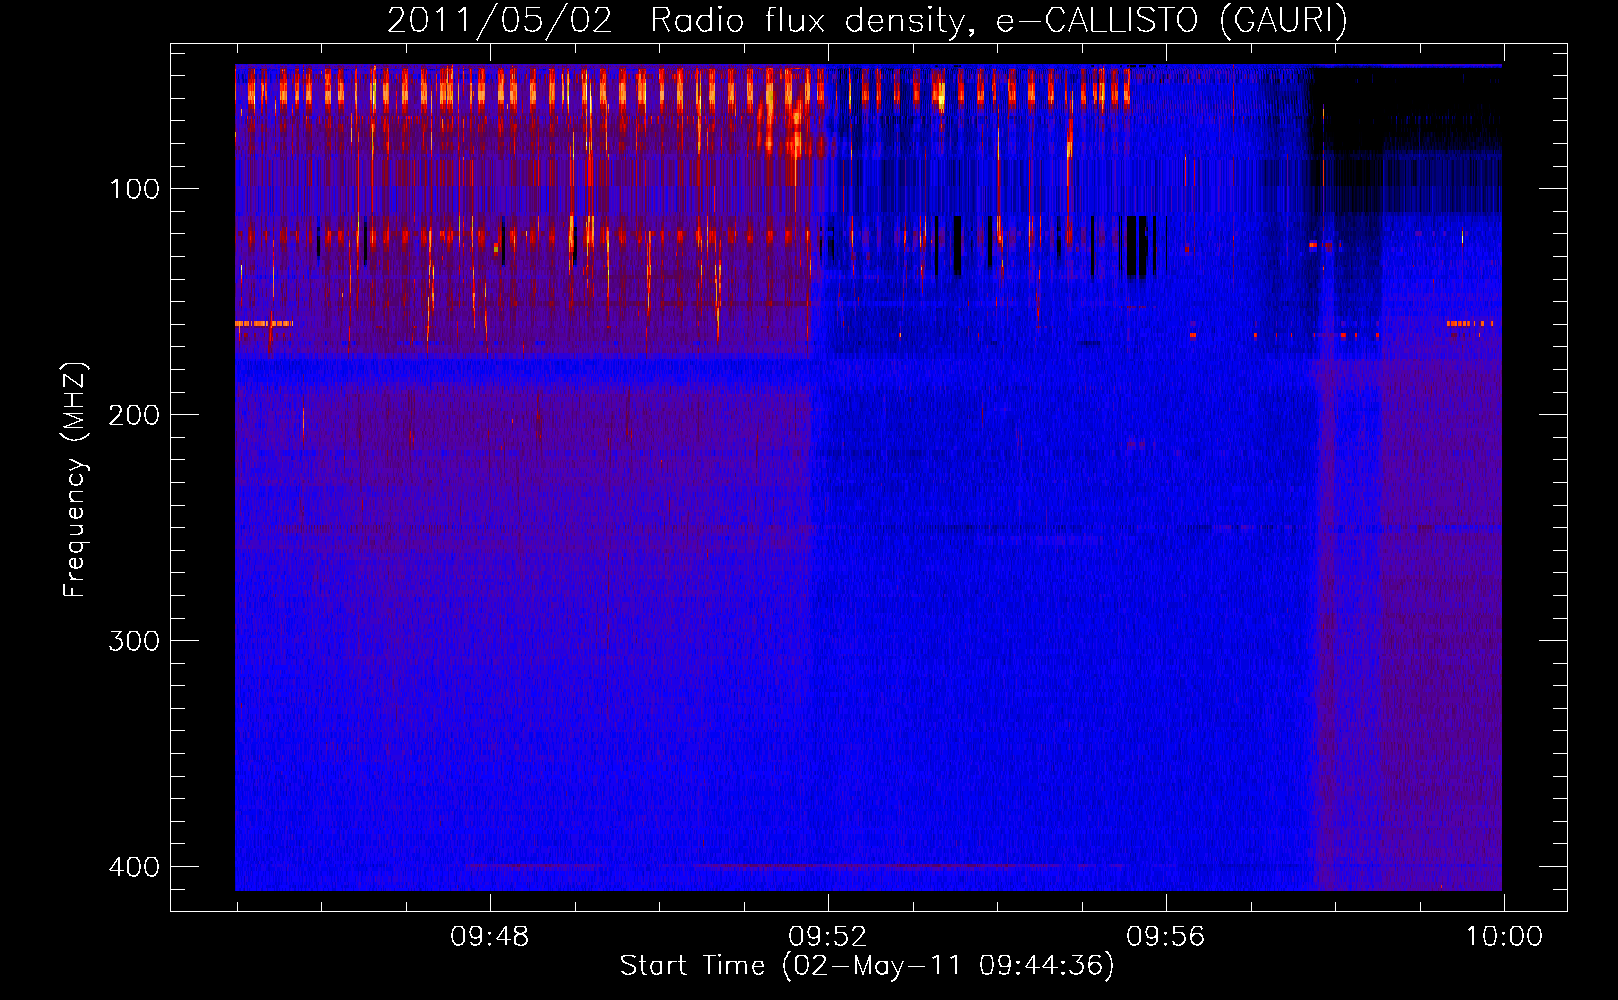This screenshot has width=1618, height=1000.
Task: Click the 200 frequency tick label
Action: pos(134,415)
